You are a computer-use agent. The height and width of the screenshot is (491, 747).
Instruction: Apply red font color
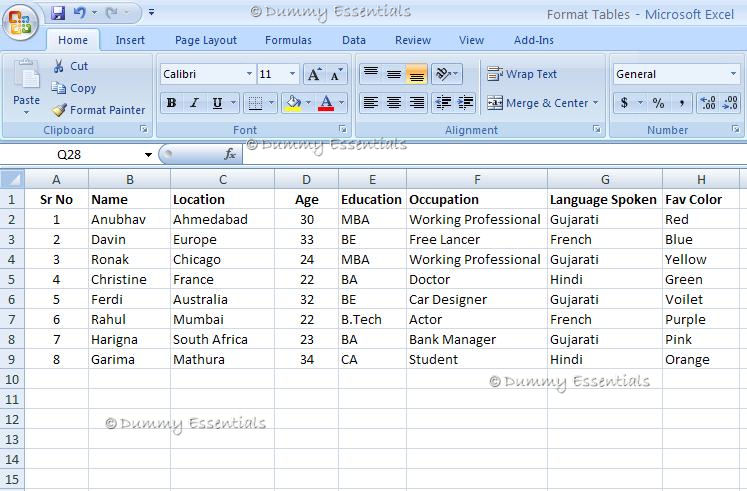326,103
